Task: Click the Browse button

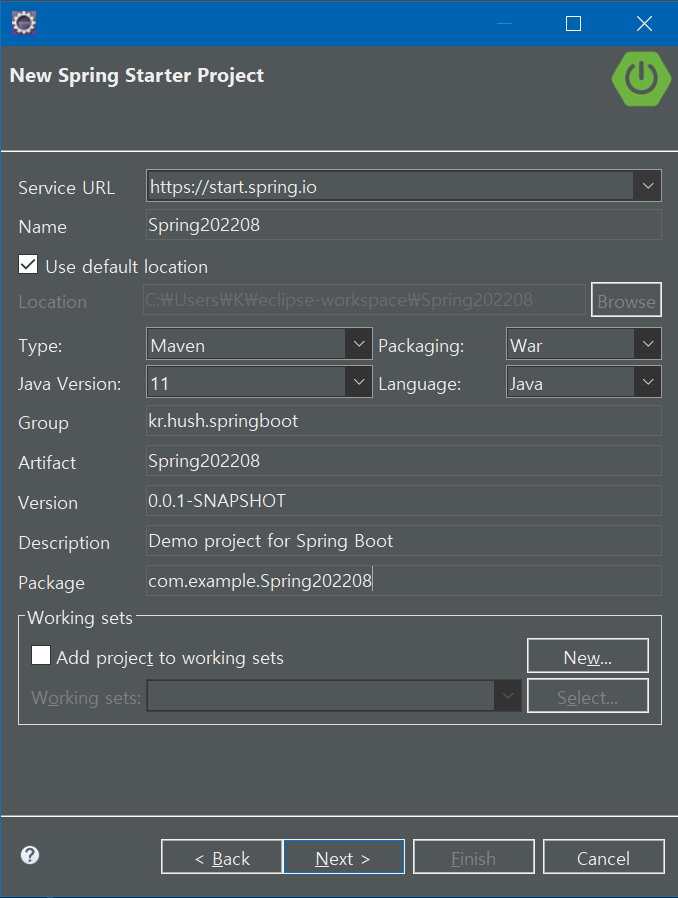Action: click(626, 300)
